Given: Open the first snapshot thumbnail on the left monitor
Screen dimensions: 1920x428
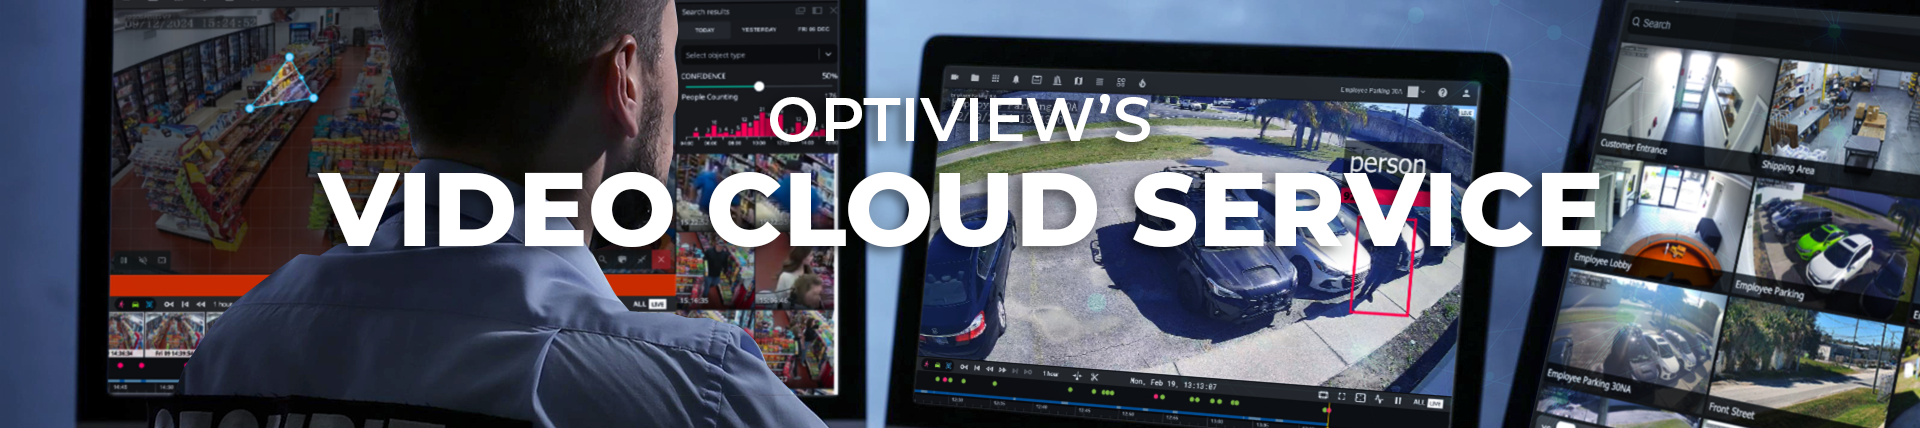Looking at the screenshot, I should [126, 334].
